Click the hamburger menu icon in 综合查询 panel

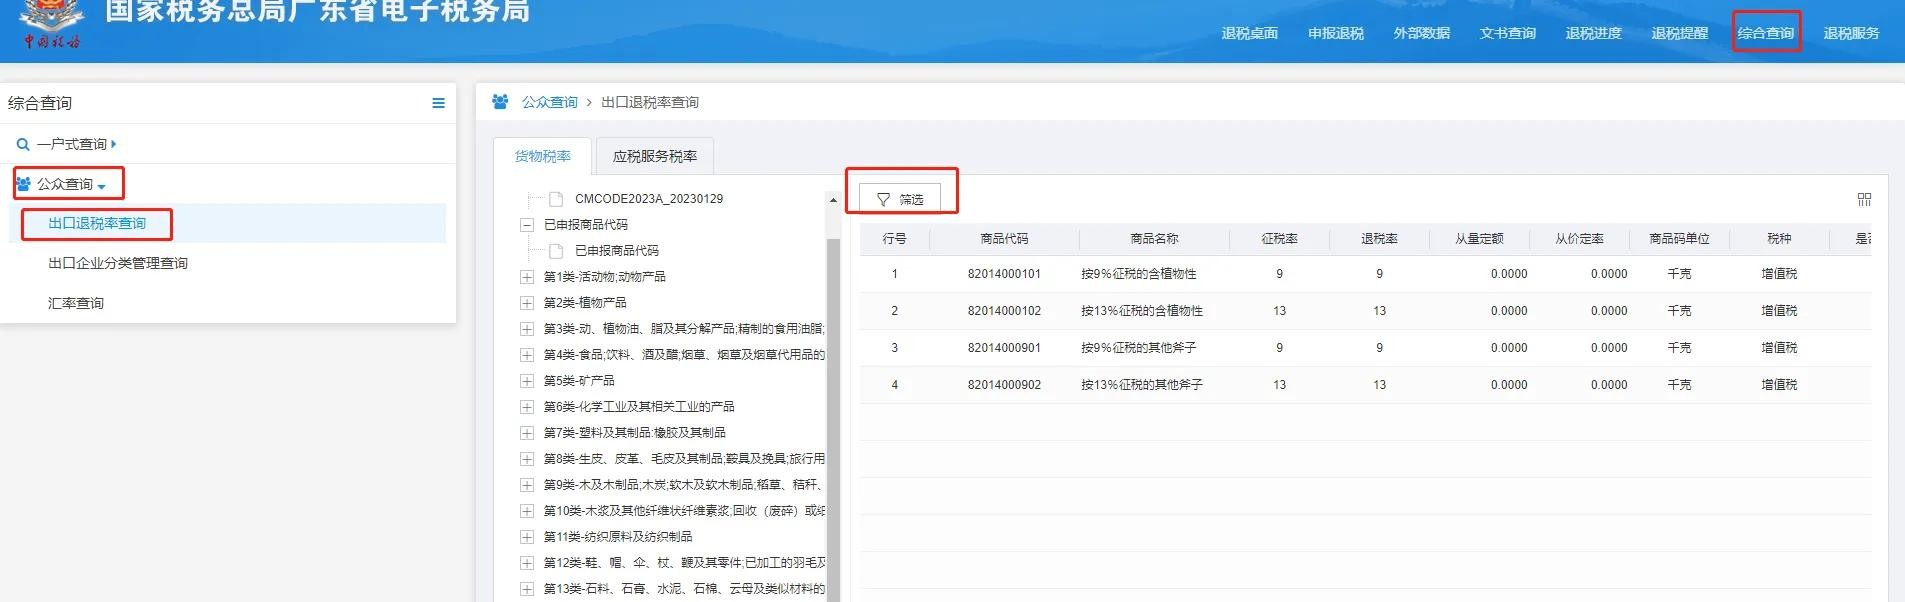pos(438,103)
